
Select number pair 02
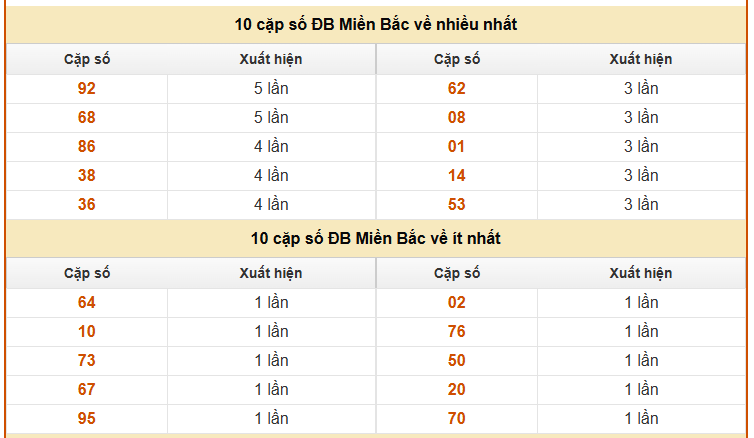pyautogui.click(x=457, y=302)
